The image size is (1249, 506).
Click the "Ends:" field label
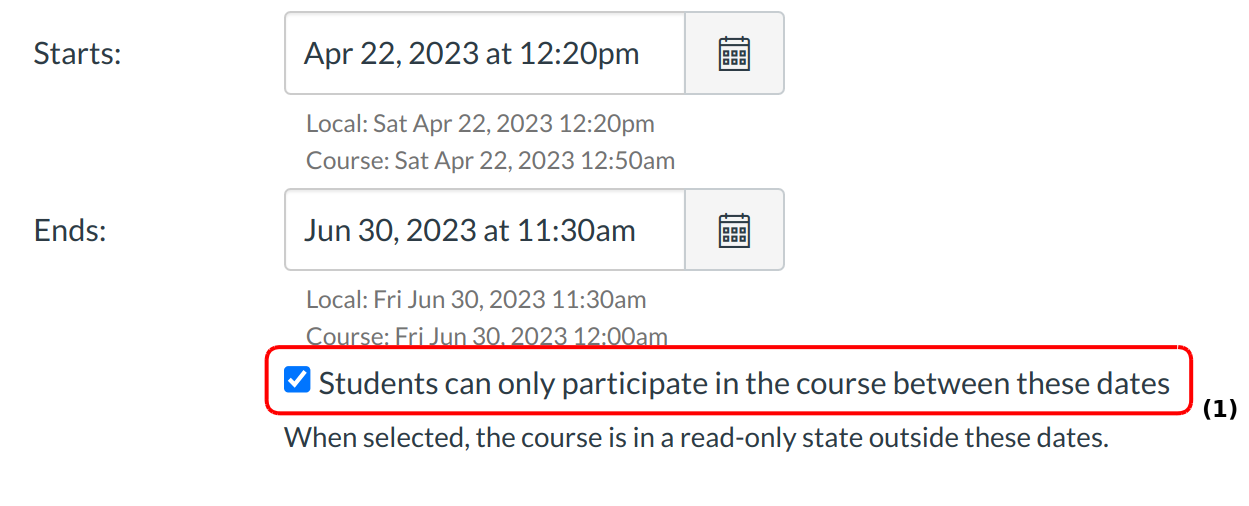point(70,230)
